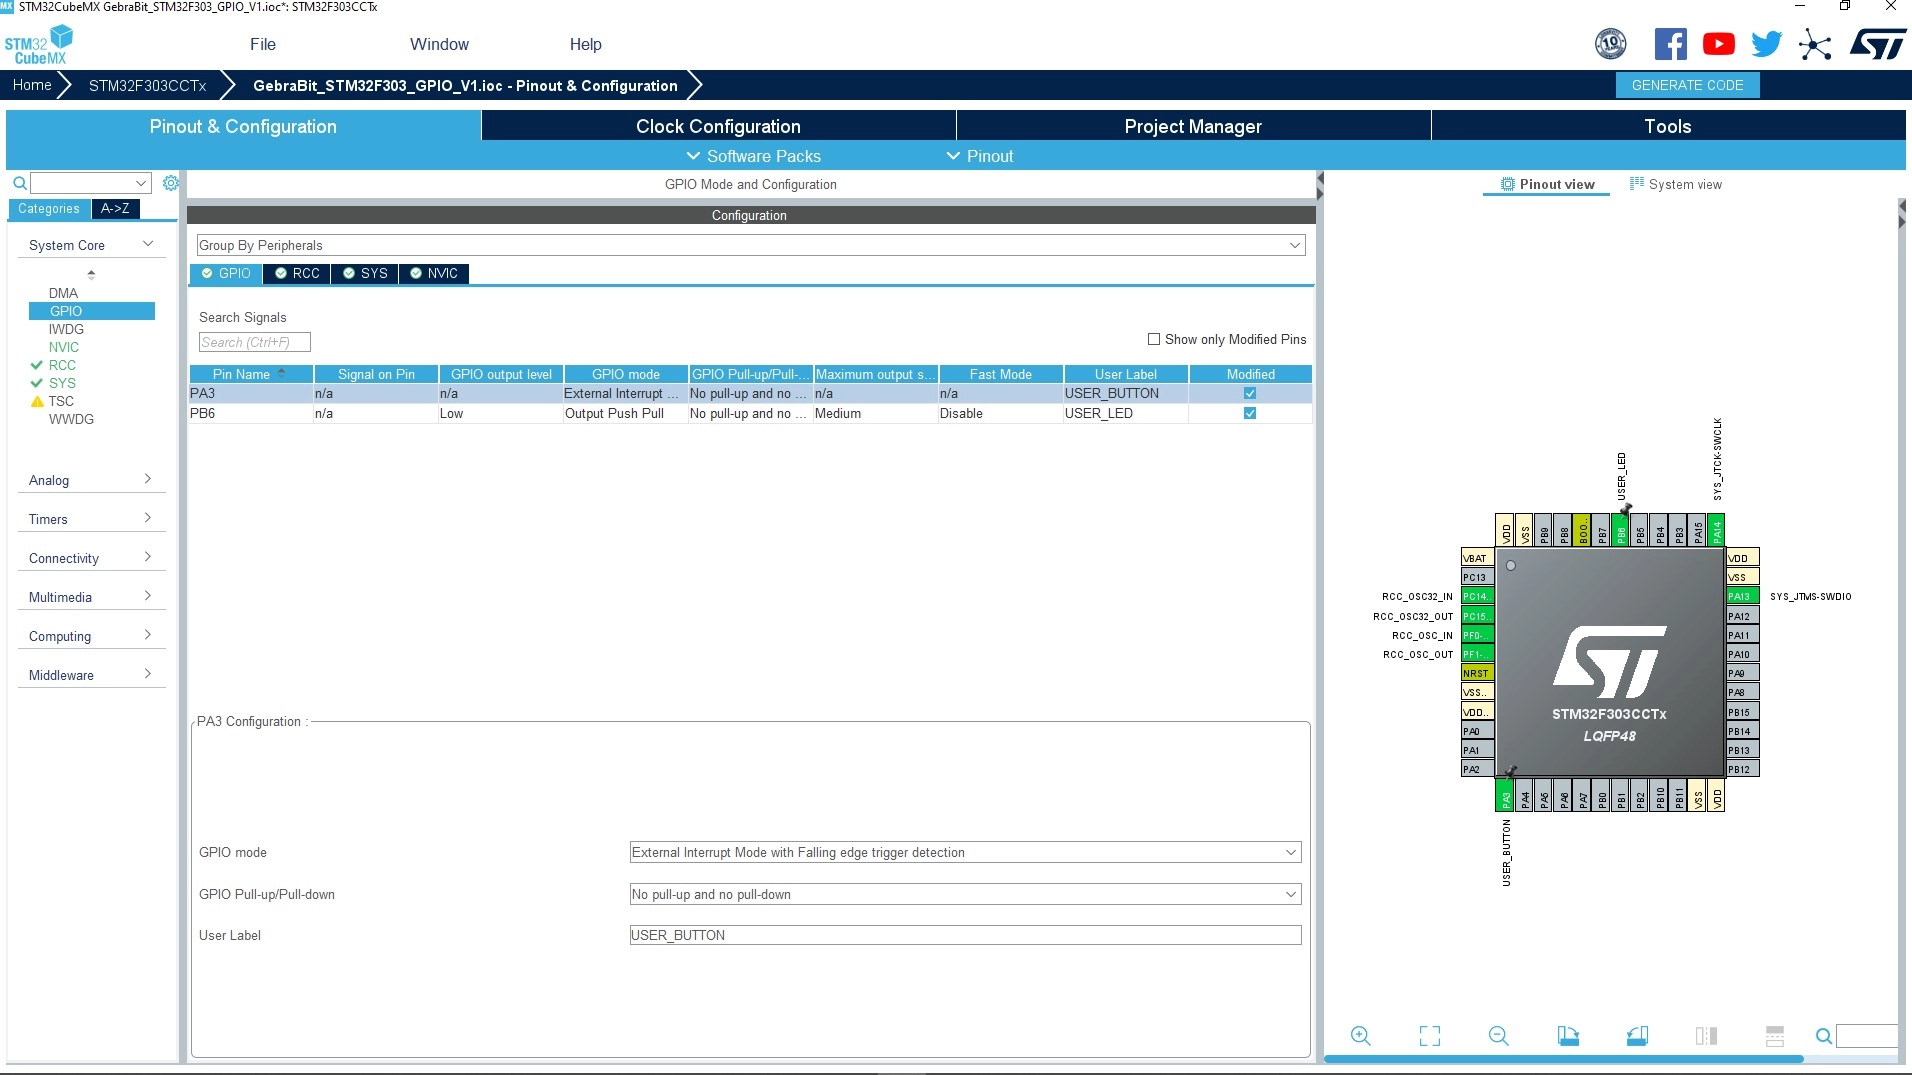Click the ST logo in the header
This screenshot has height=1075, width=1912.
click(x=1877, y=44)
